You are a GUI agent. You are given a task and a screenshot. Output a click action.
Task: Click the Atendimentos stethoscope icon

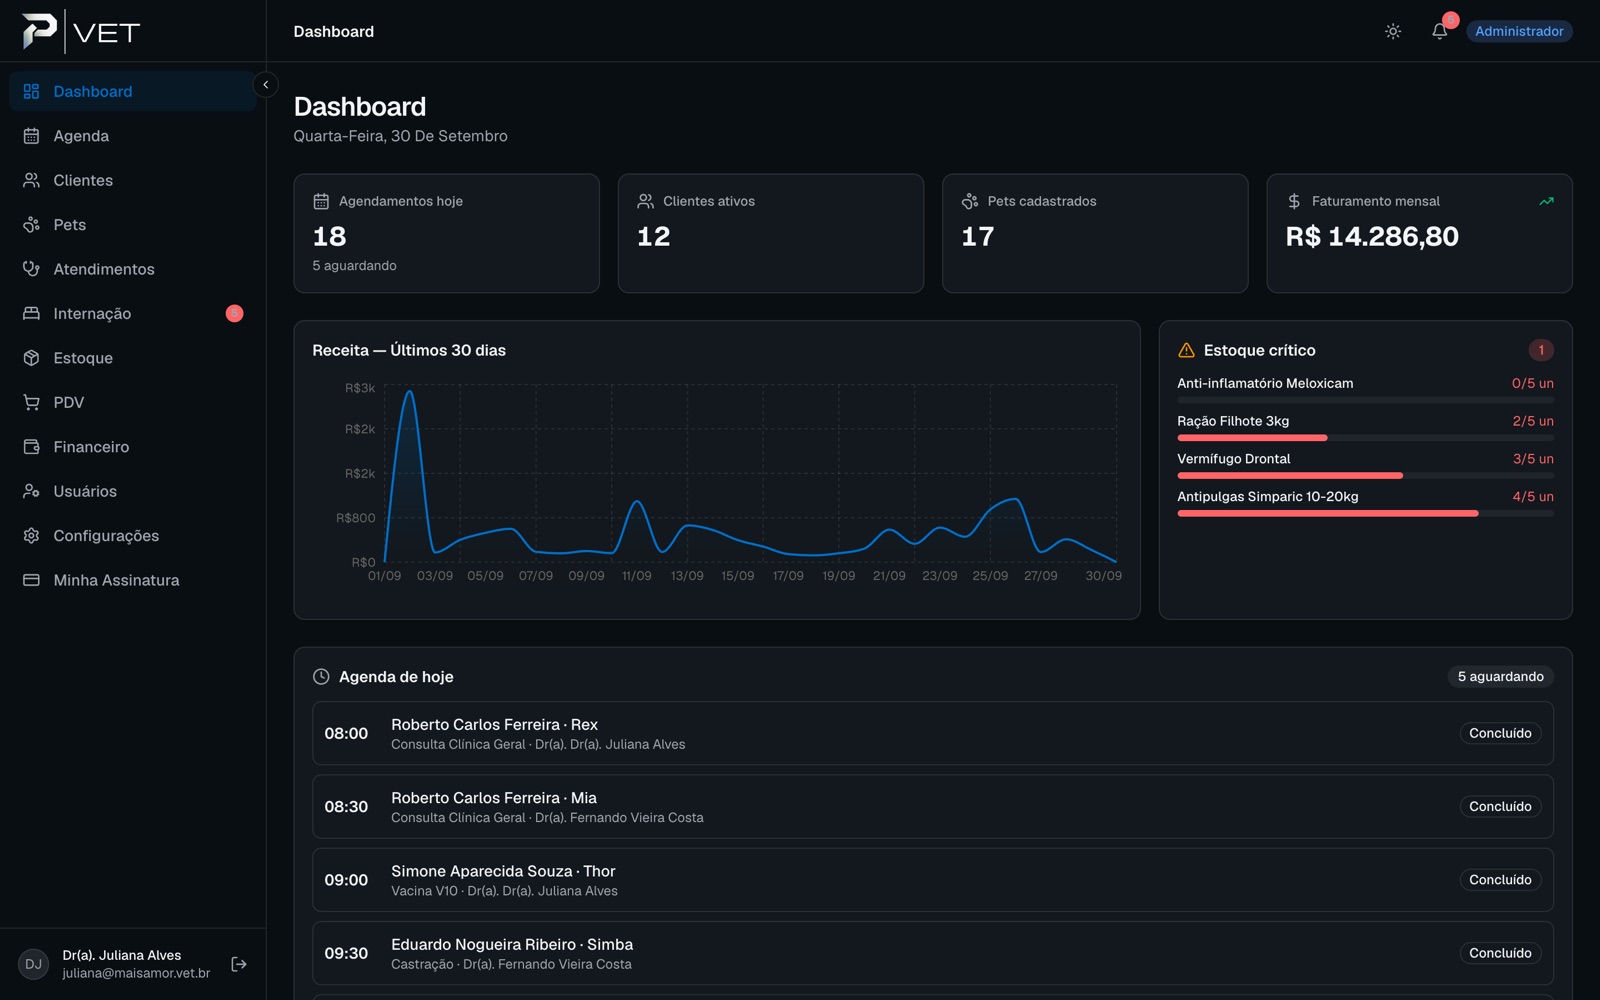click(x=31, y=269)
